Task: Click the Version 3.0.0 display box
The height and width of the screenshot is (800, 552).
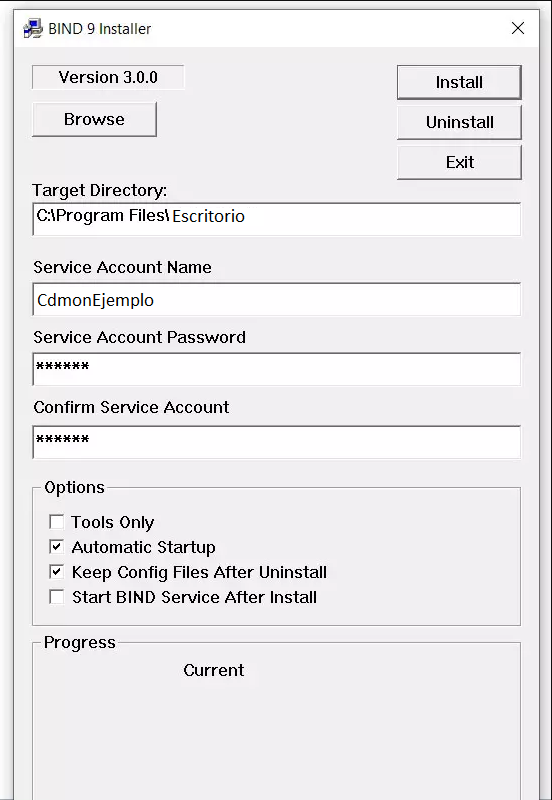Action: pyautogui.click(x=108, y=77)
